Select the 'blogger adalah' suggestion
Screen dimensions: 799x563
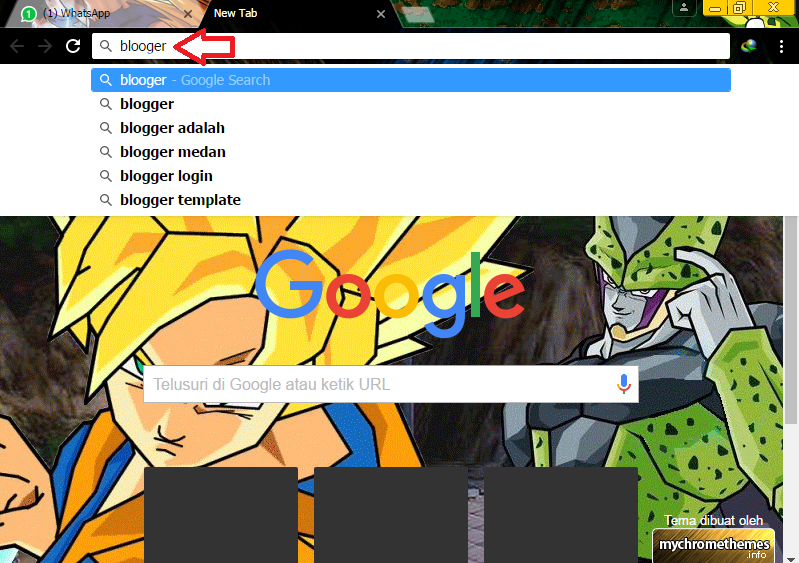pos(411,128)
